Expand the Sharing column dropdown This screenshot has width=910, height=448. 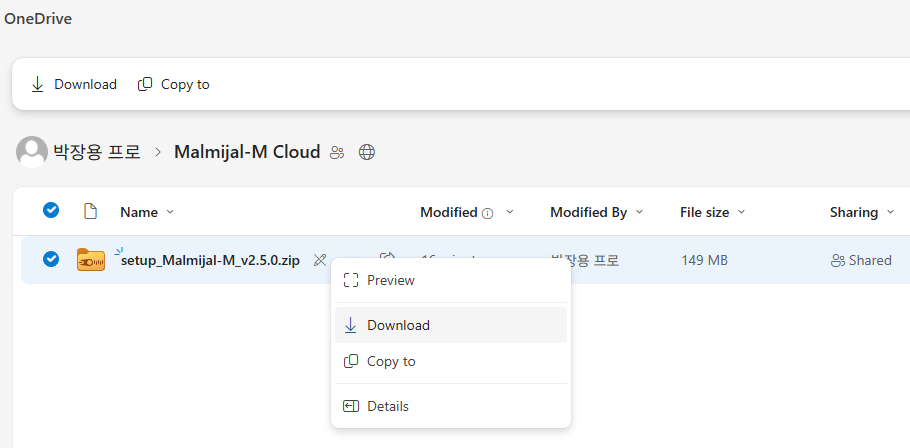point(890,212)
